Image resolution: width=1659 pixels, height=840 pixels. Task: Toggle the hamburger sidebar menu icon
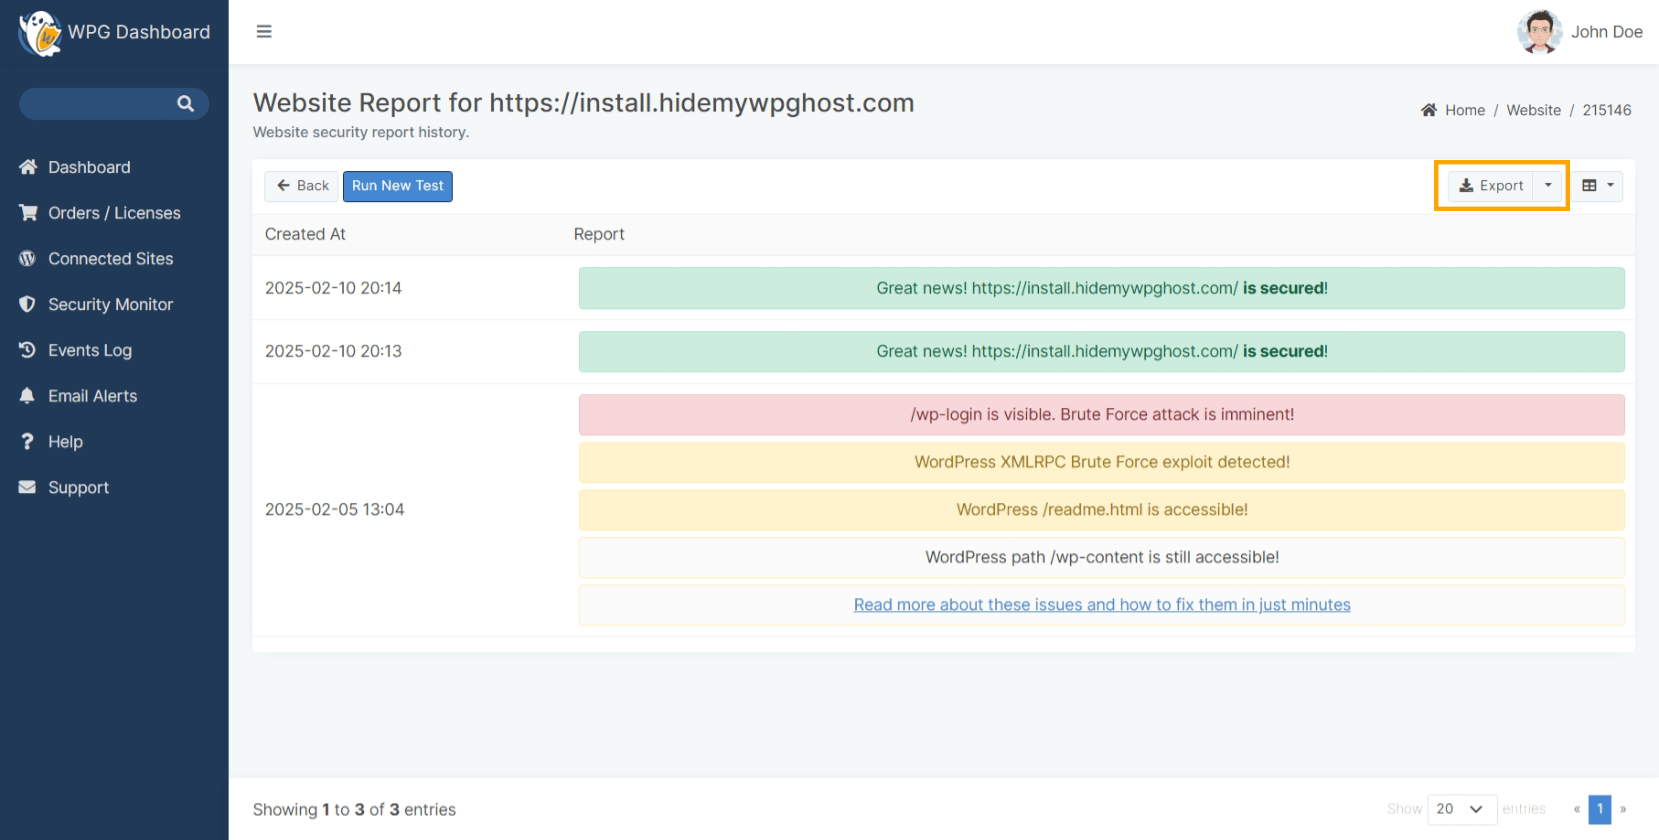pos(264,32)
